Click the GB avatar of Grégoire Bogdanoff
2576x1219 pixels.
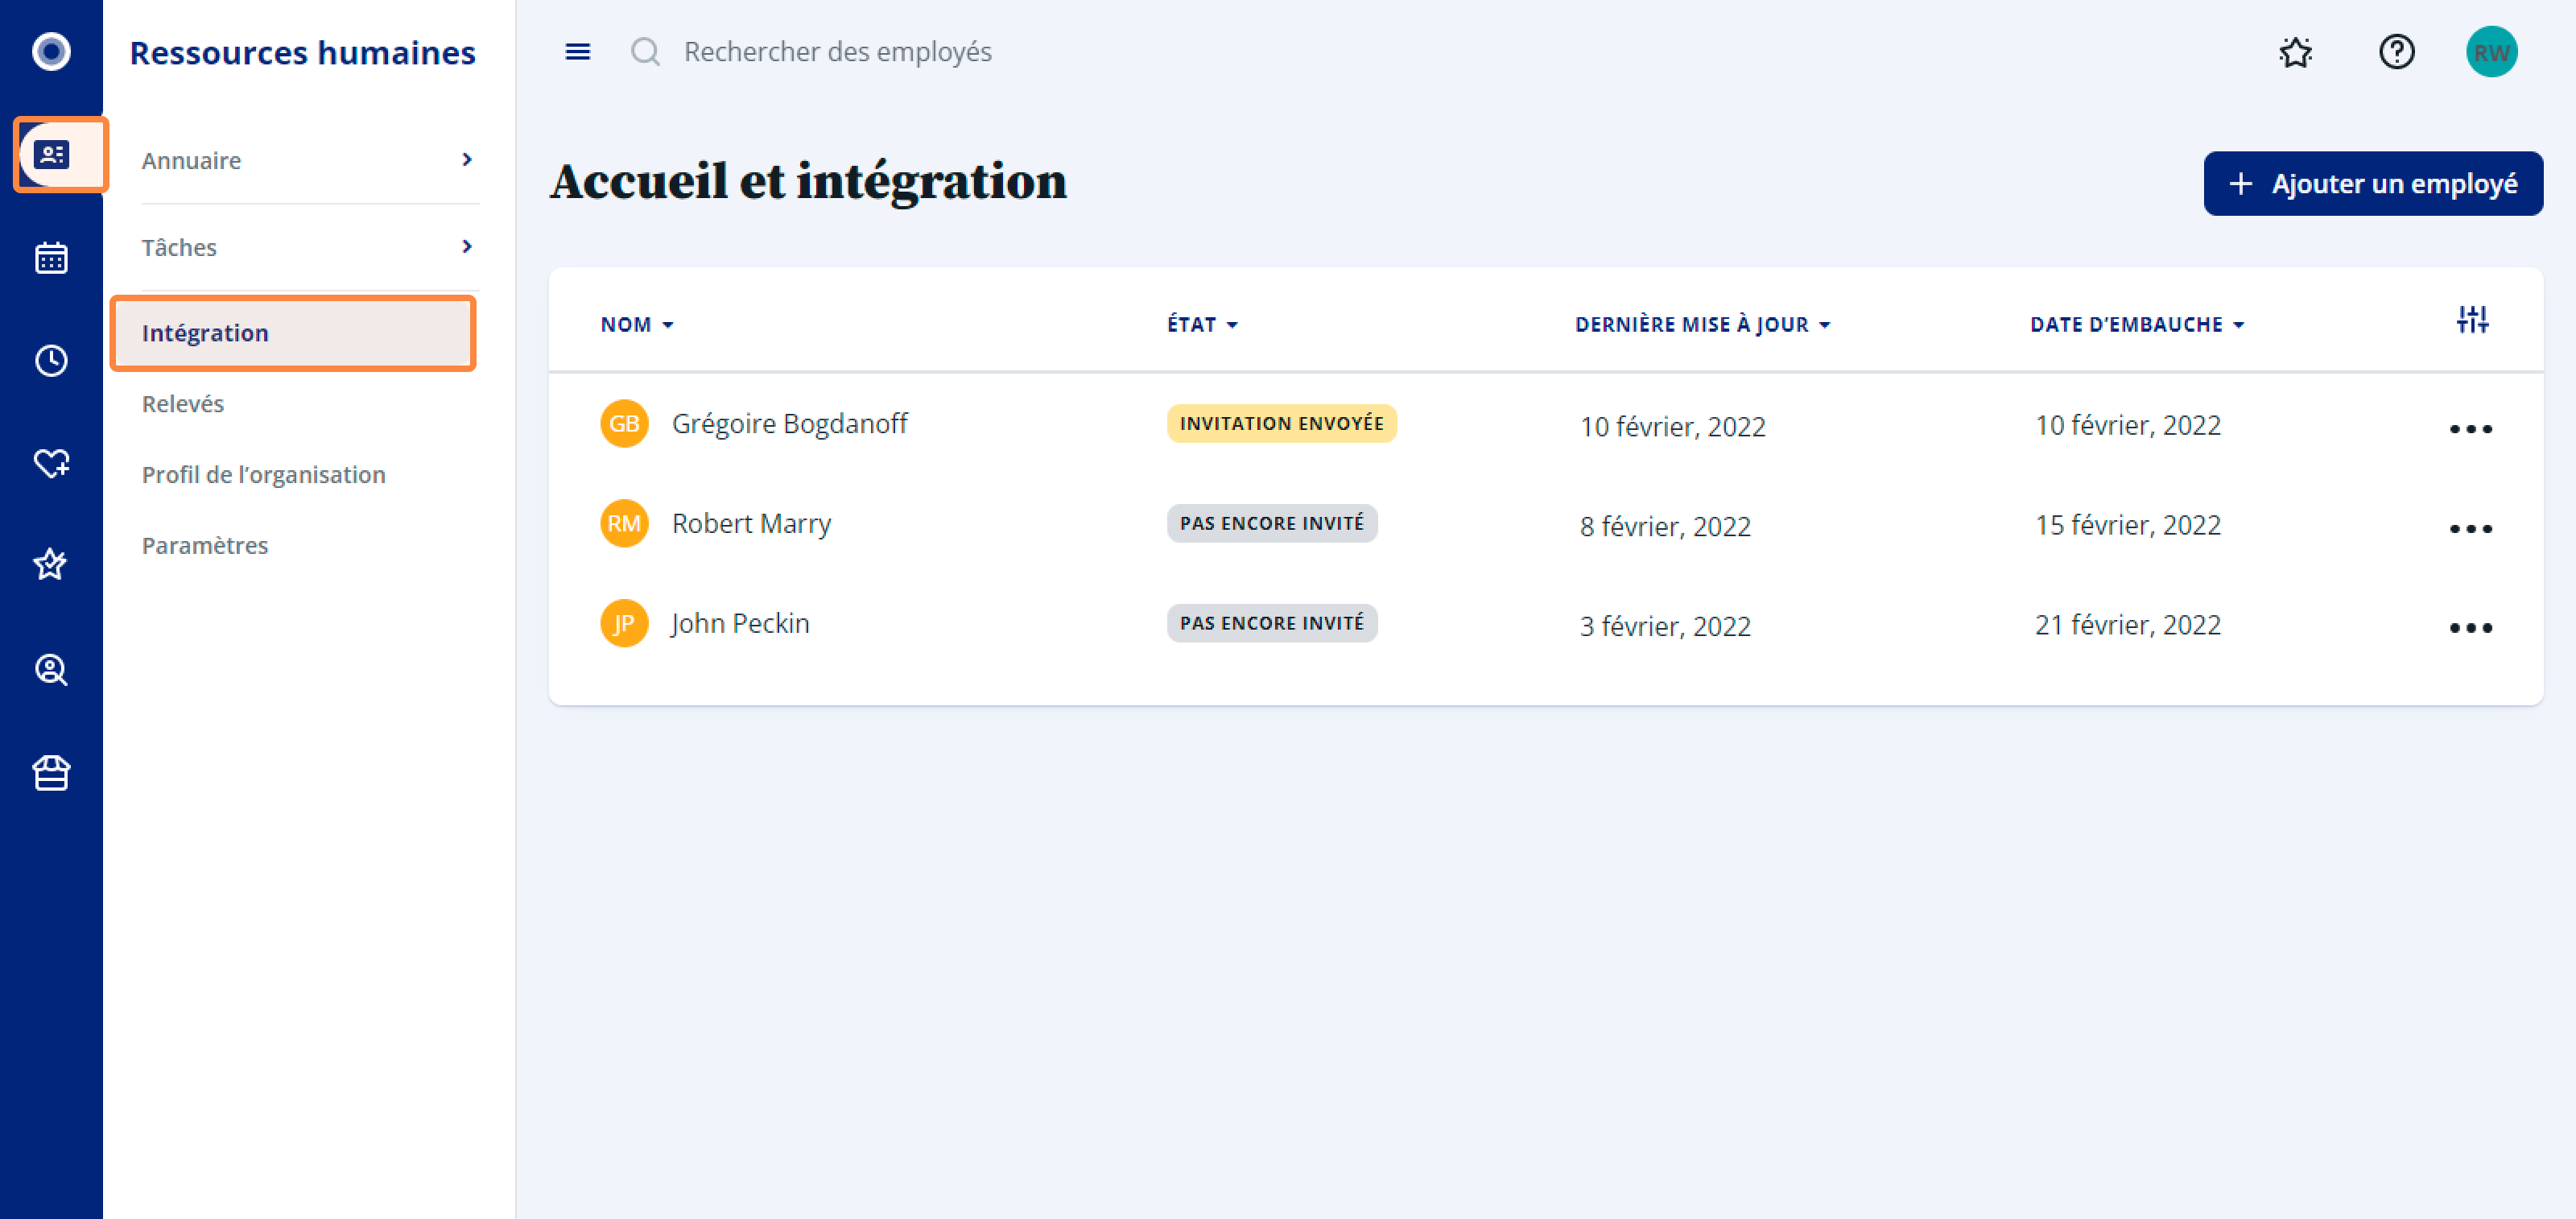point(624,423)
